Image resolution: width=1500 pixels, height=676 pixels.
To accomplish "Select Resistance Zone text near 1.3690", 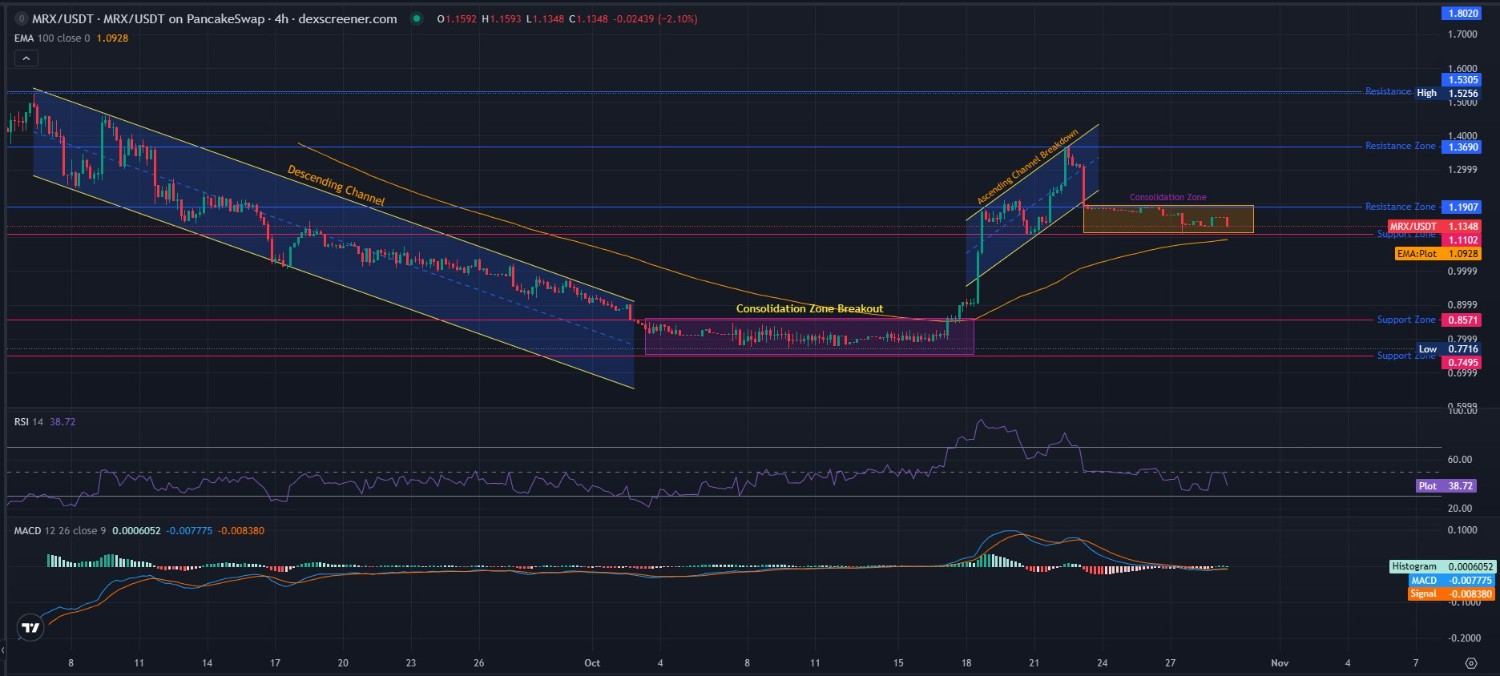I will 1400,146.
